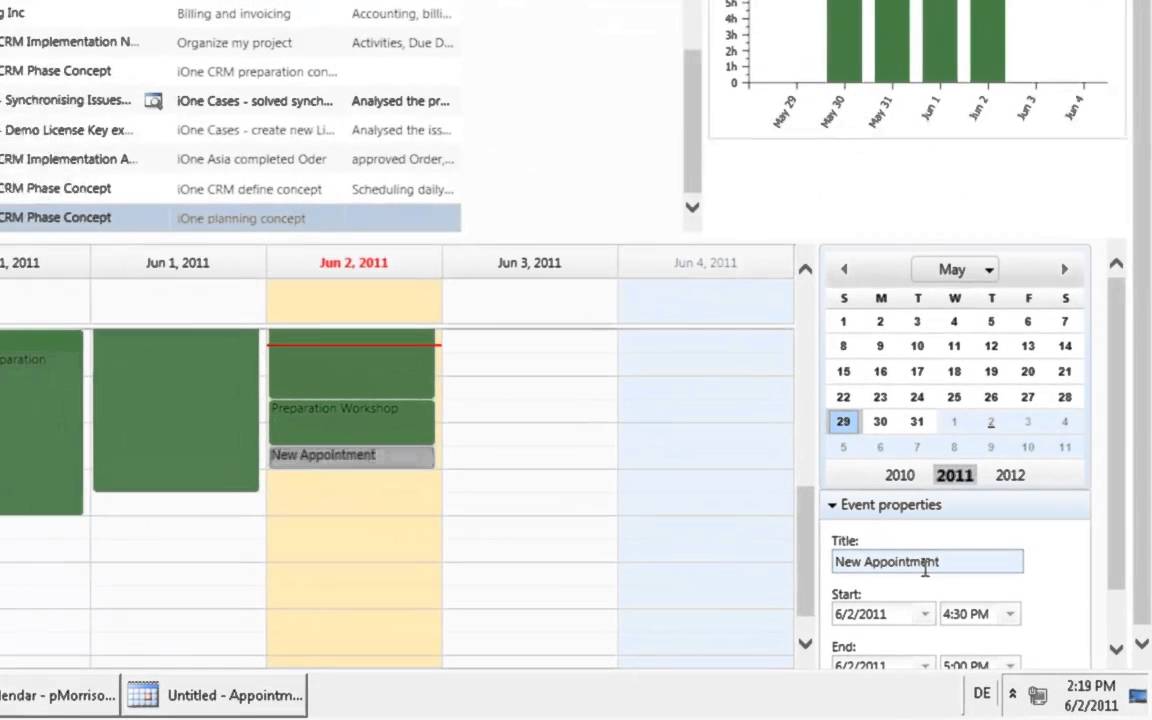Click the Jun 1, 2011 column header
The image size is (1152, 720).
tap(178, 263)
